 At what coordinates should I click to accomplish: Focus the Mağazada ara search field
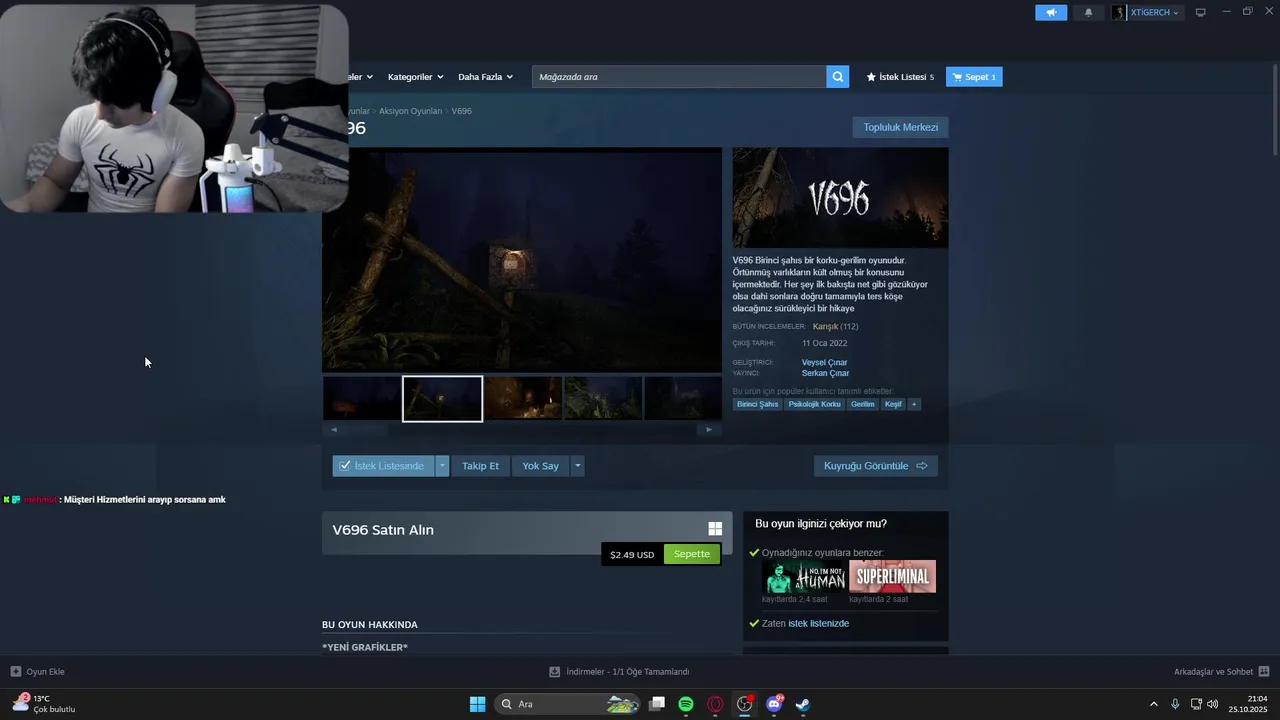pos(679,77)
